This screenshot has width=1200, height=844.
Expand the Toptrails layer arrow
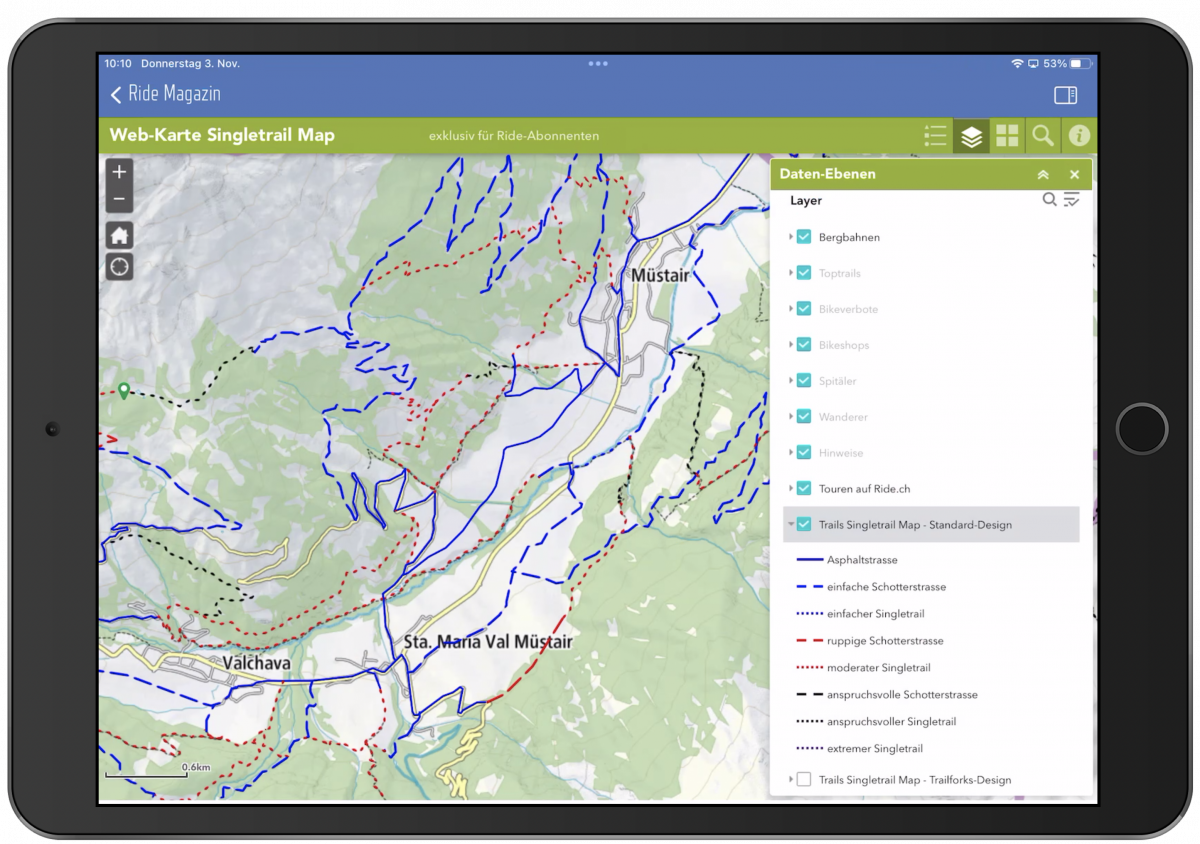click(x=790, y=273)
